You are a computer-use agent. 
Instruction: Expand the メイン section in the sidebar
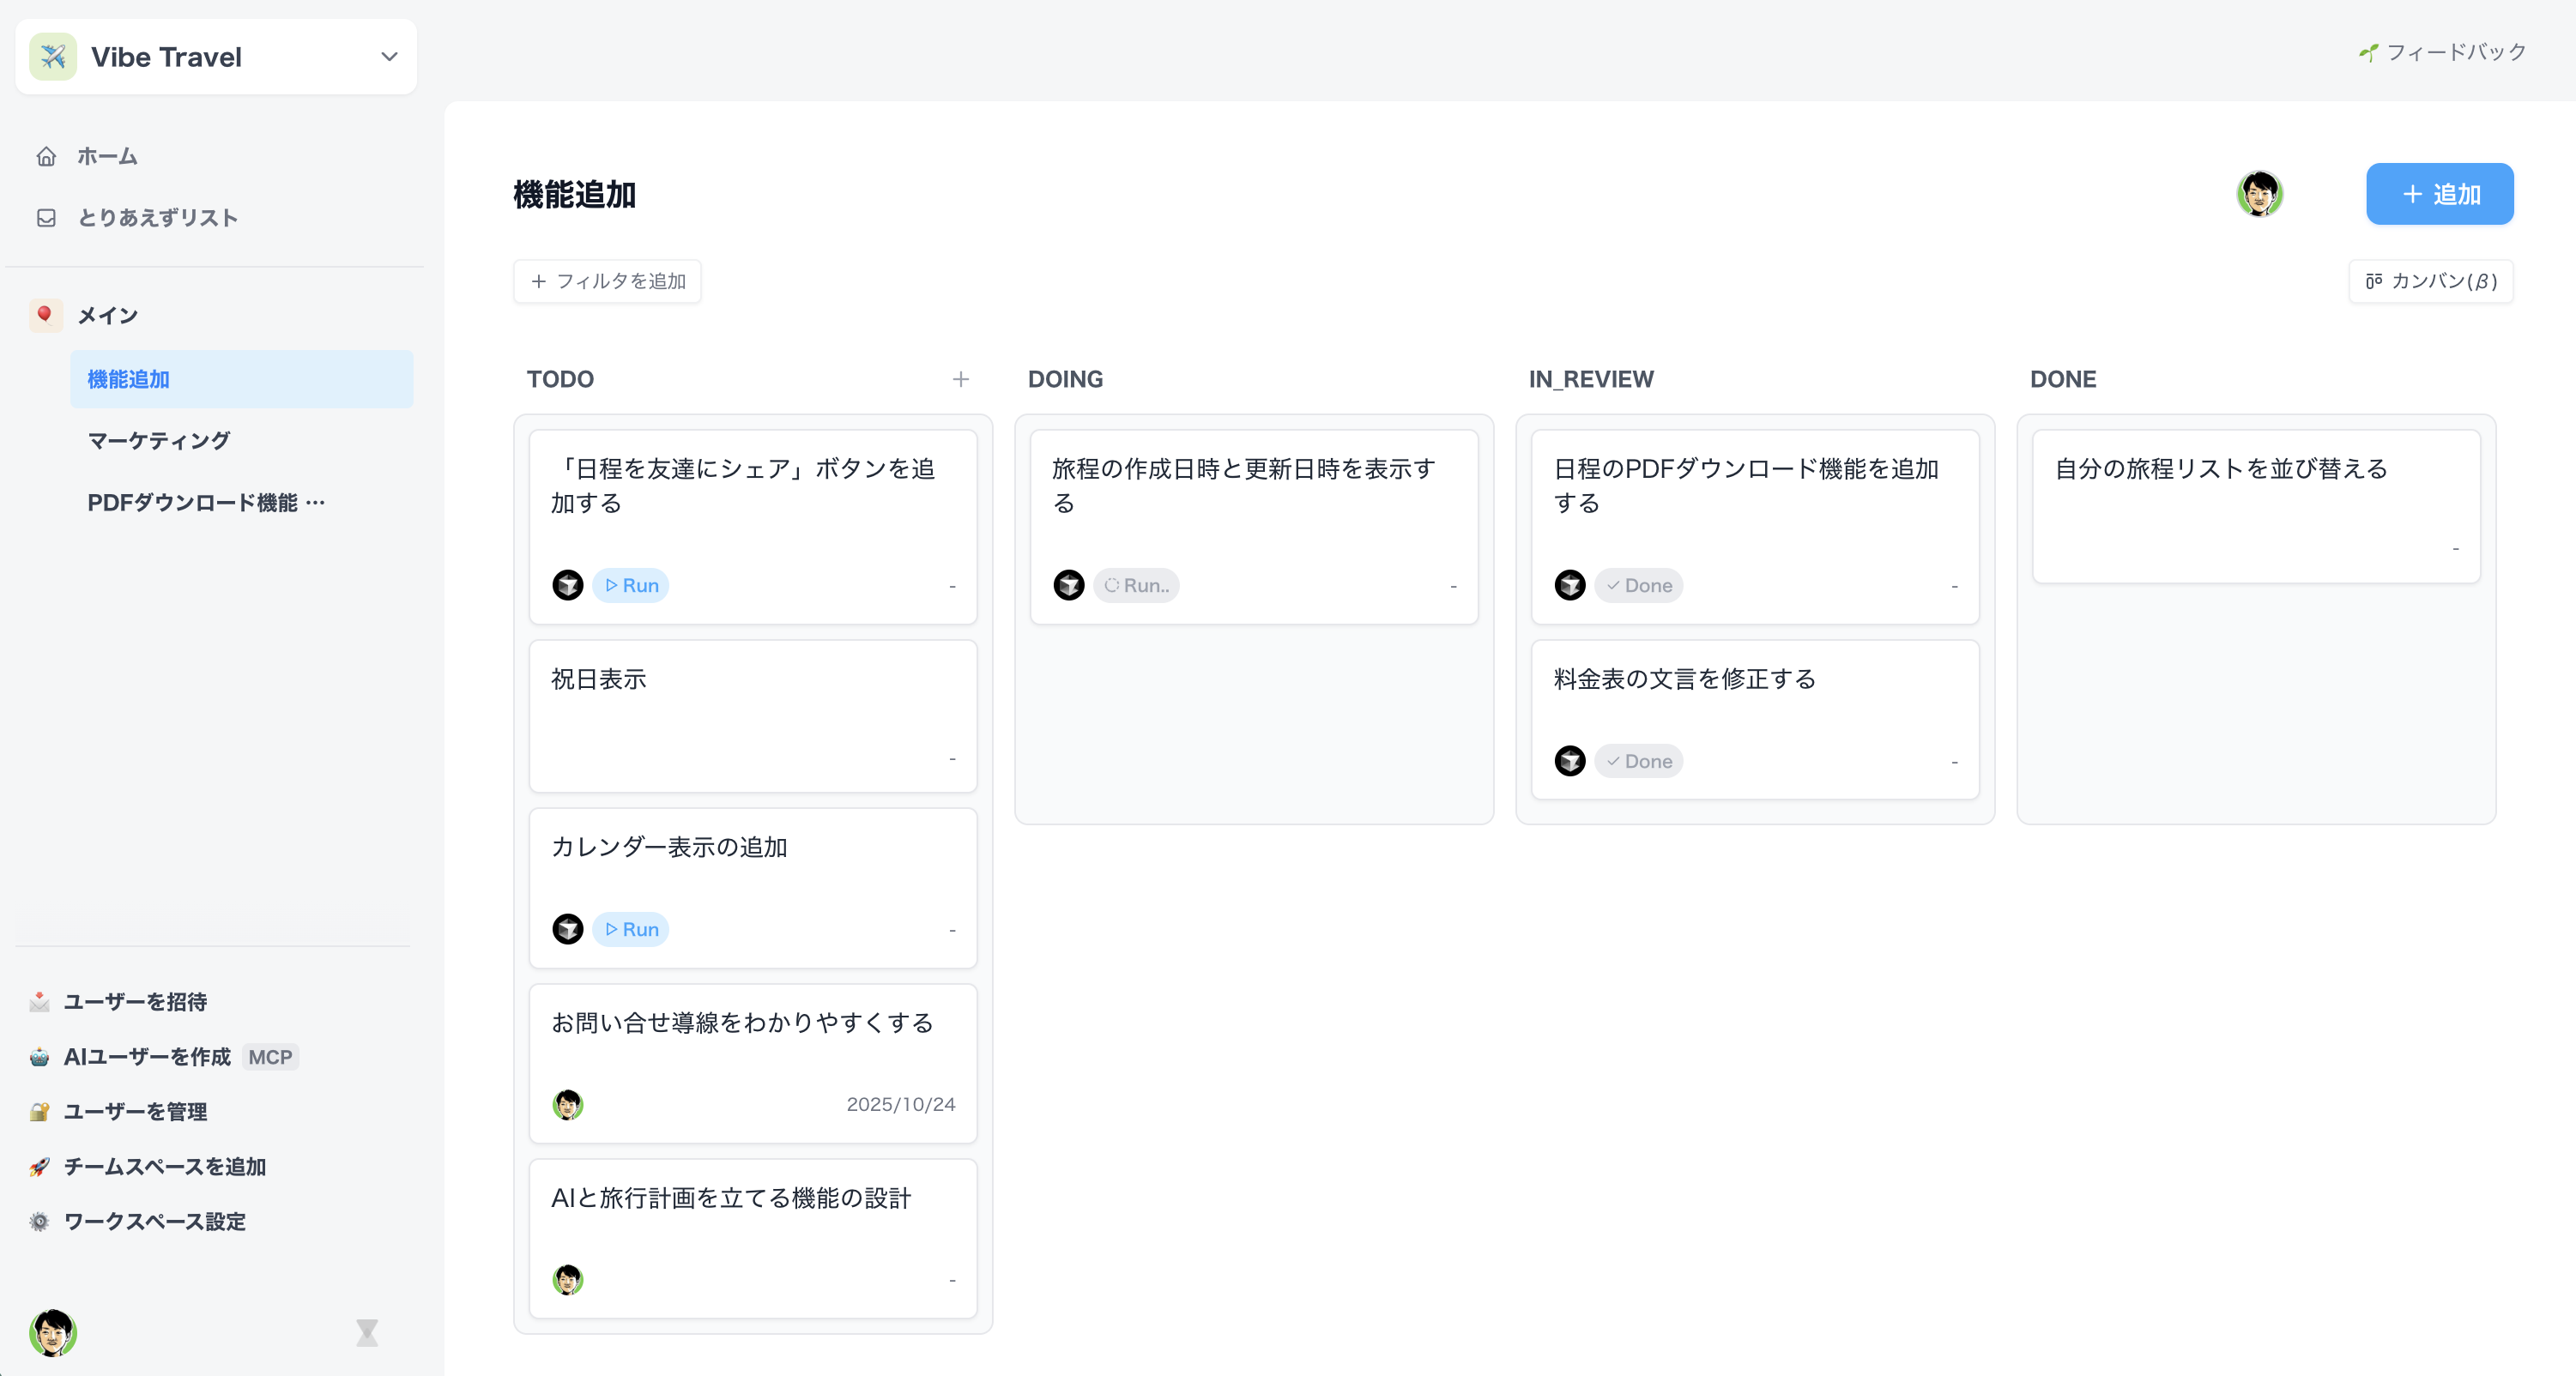107,314
